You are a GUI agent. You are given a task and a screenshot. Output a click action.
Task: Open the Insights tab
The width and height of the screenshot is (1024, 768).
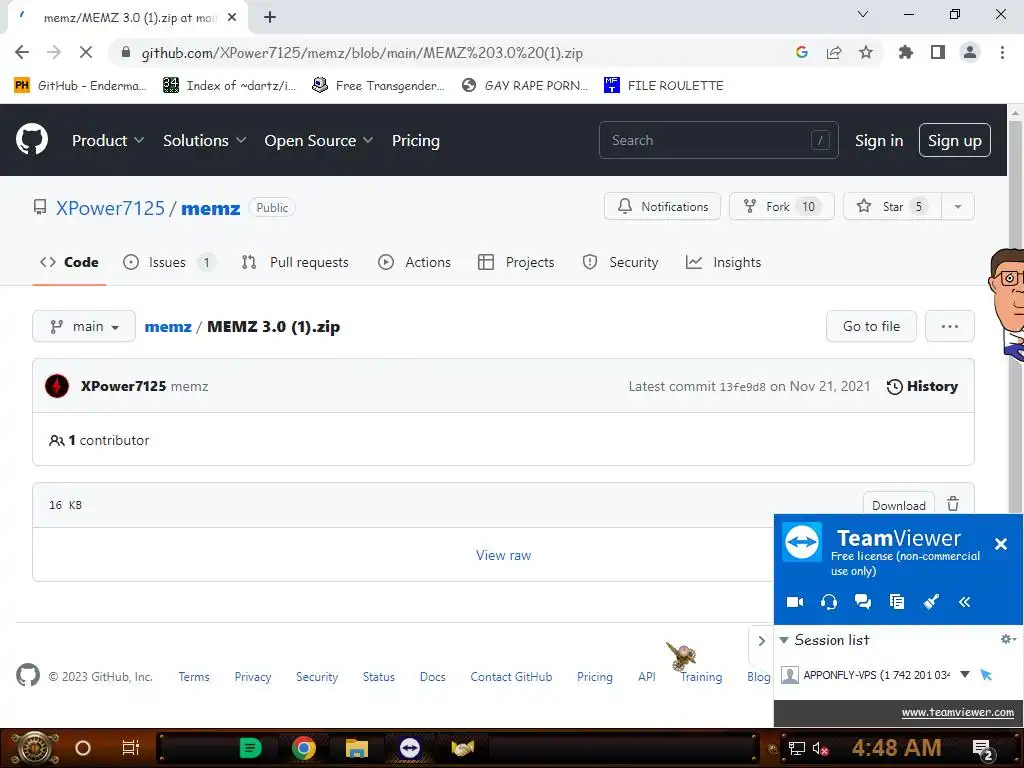click(724, 262)
